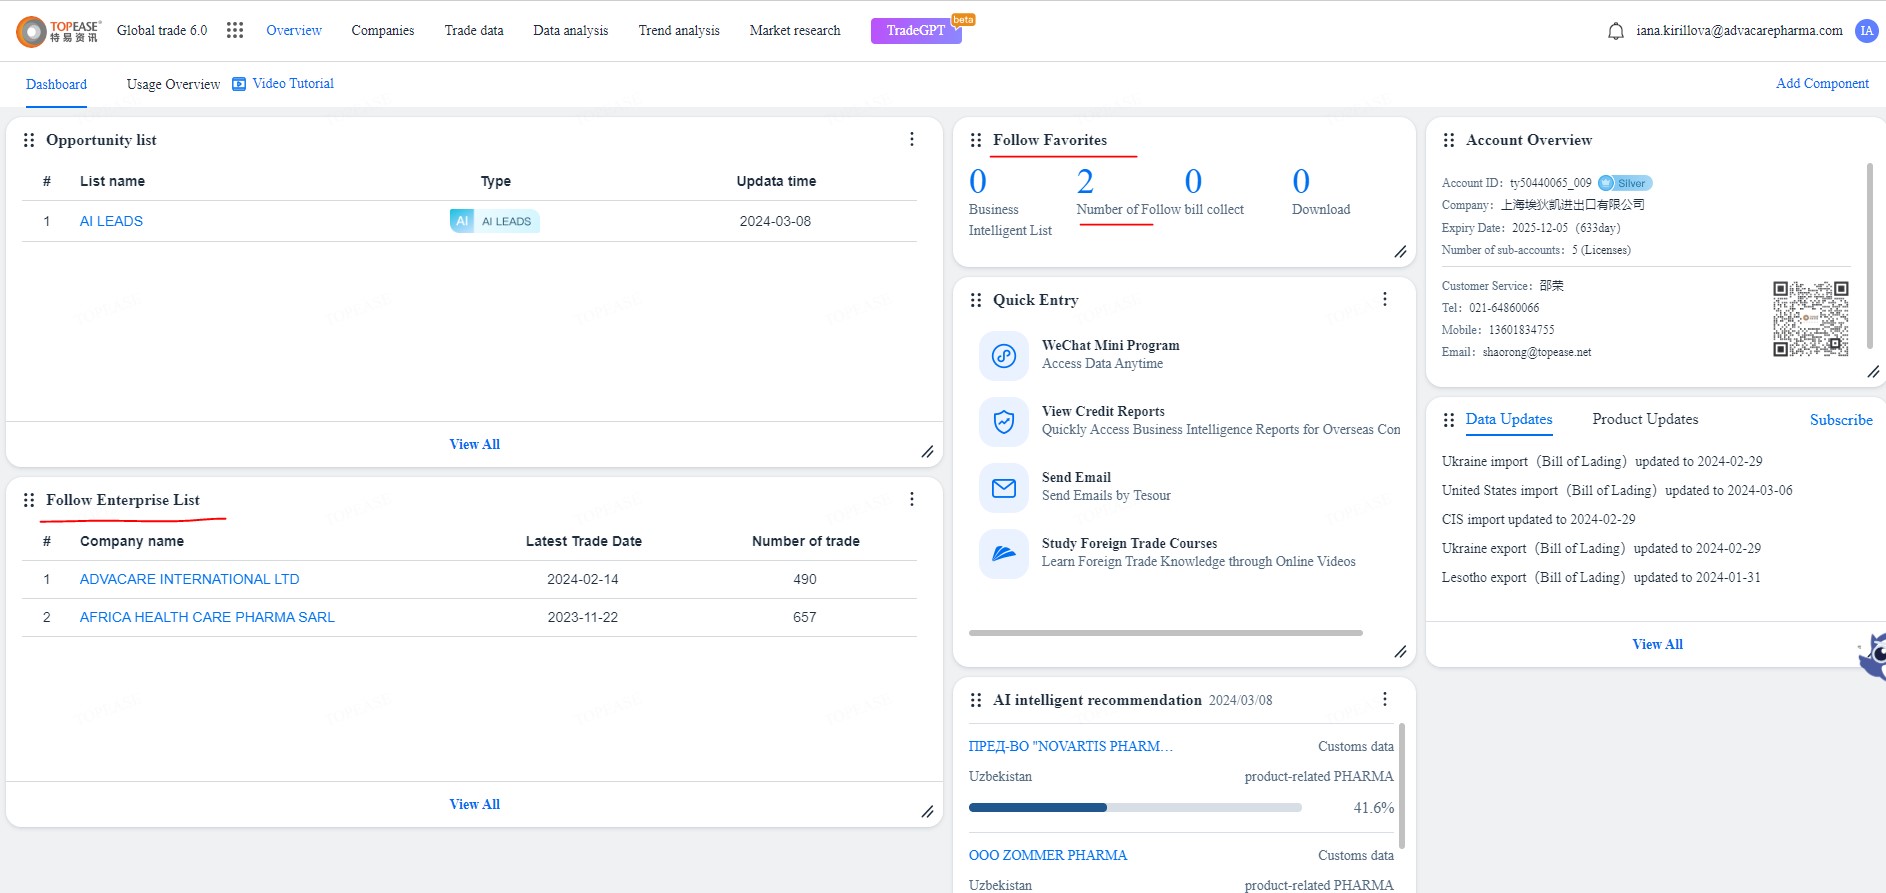The image size is (1886, 893).
Task: Open ADVACARE INTERNATIONAL LTD company
Action: pyautogui.click(x=189, y=579)
